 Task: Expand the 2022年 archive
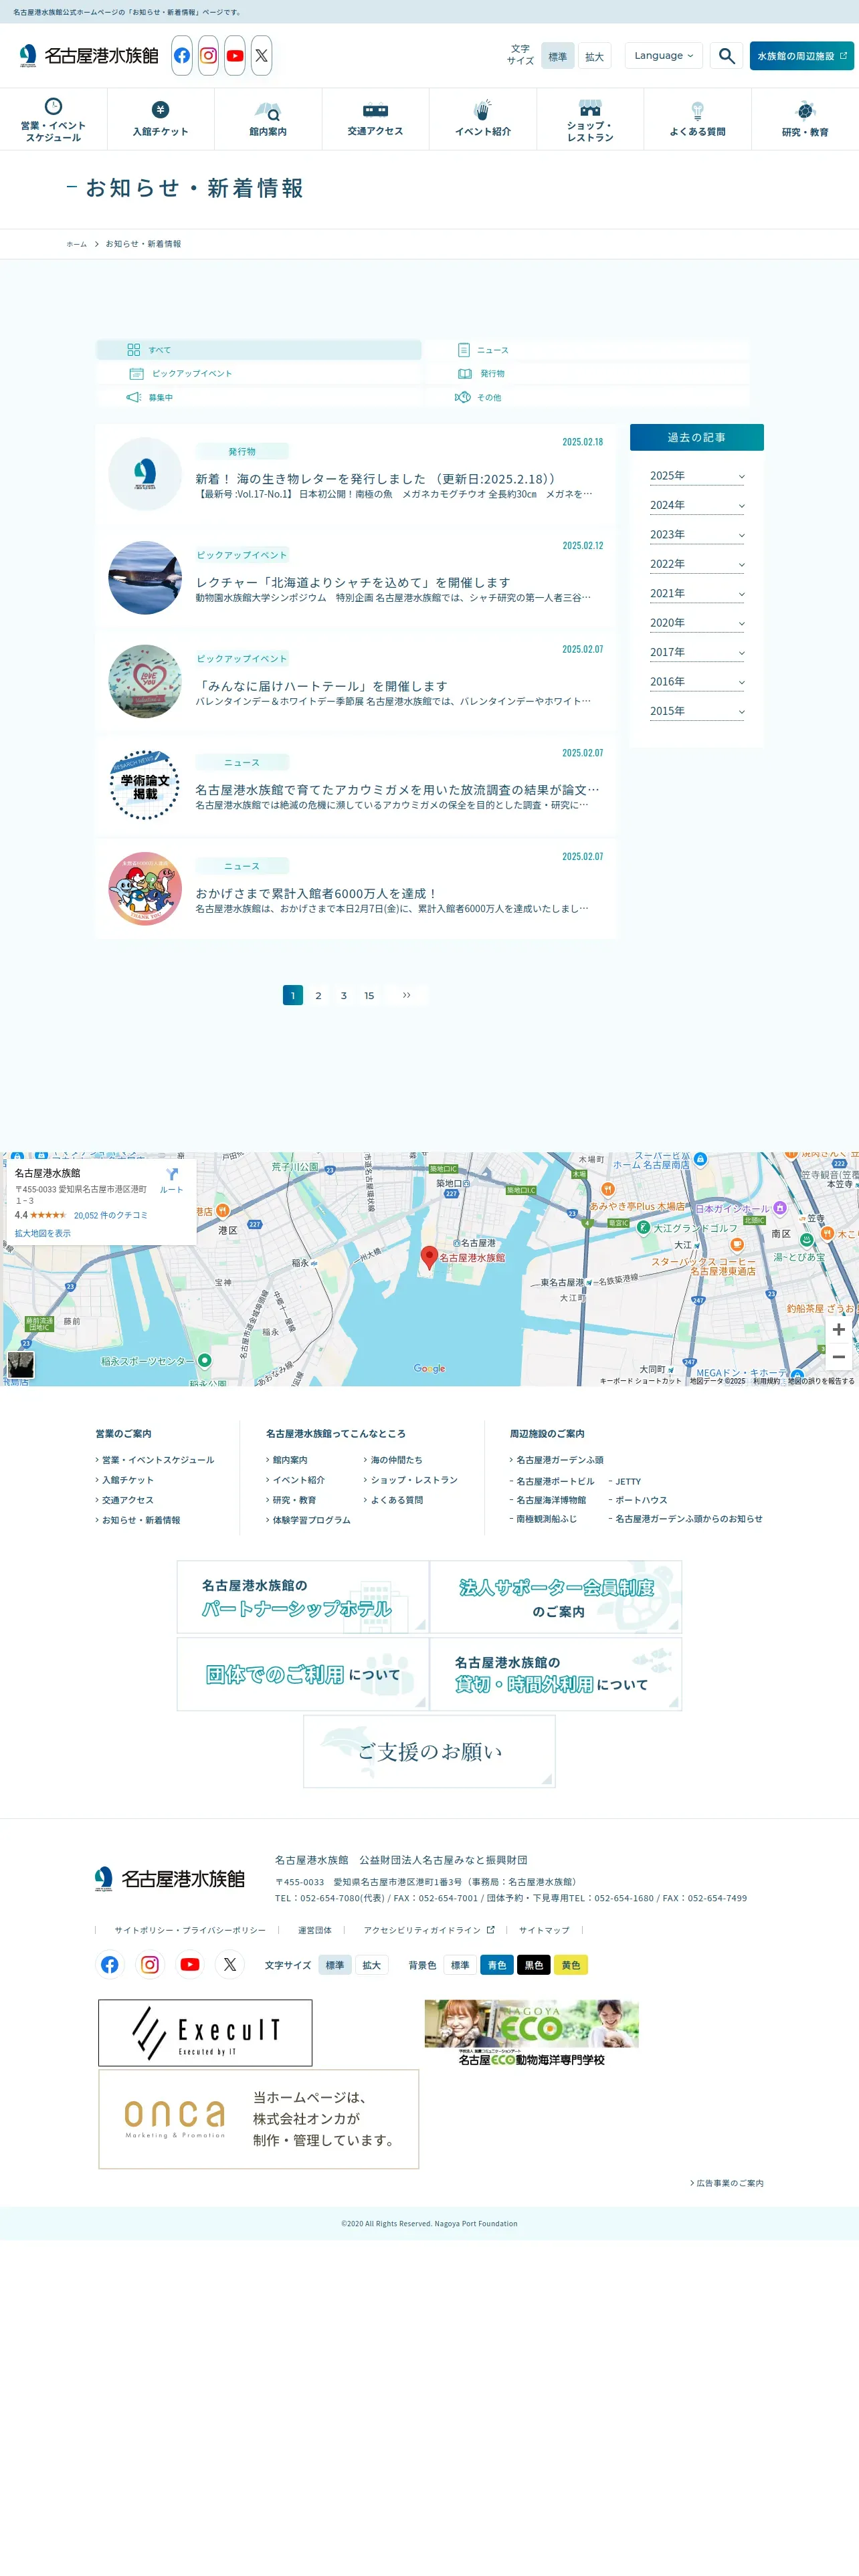click(x=697, y=564)
